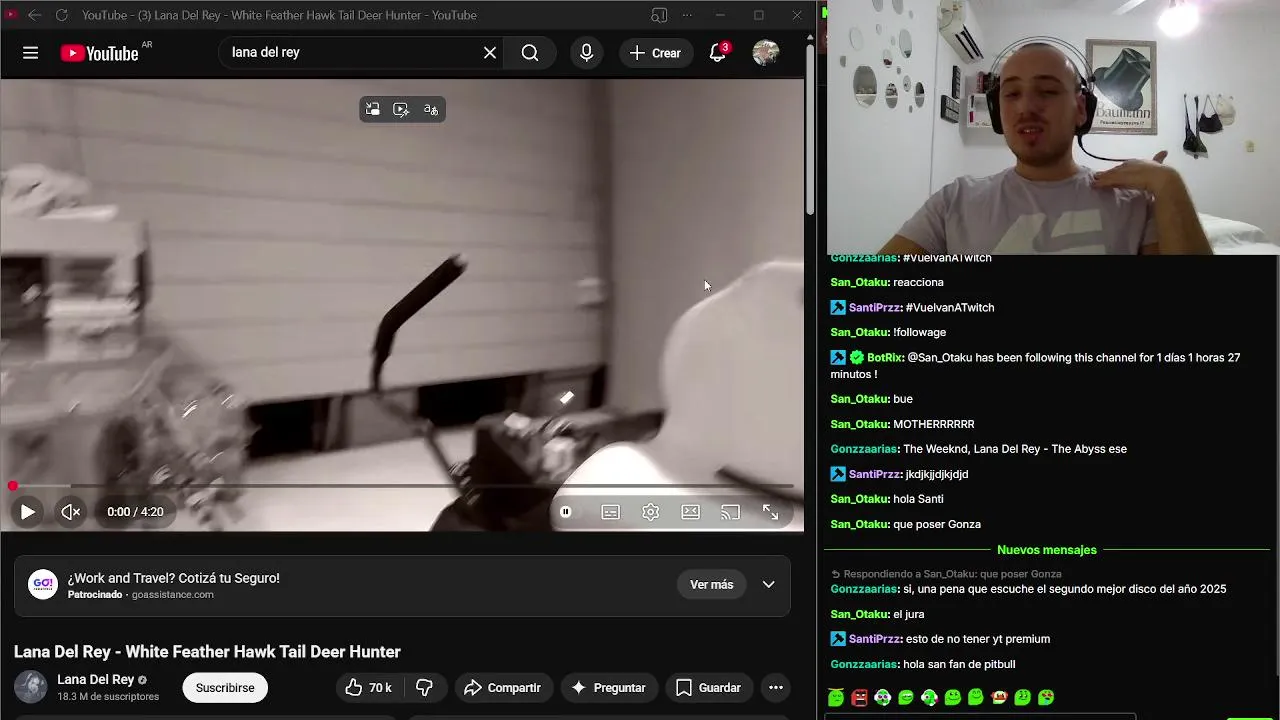
Task: Click the BotRix verified badge
Action: coord(857,358)
